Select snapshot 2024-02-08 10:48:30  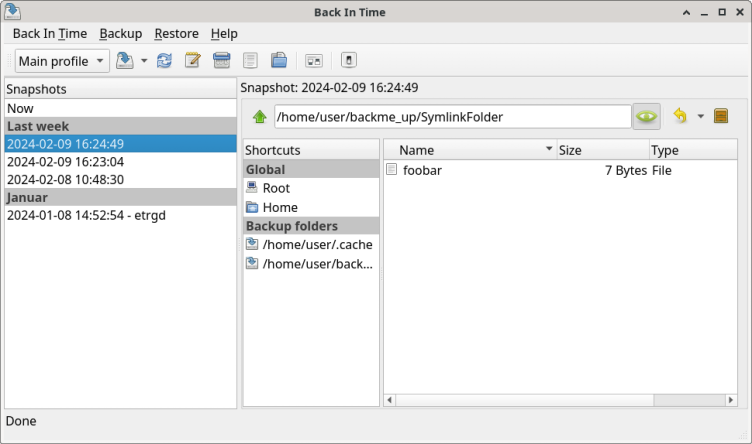pos(65,180)
